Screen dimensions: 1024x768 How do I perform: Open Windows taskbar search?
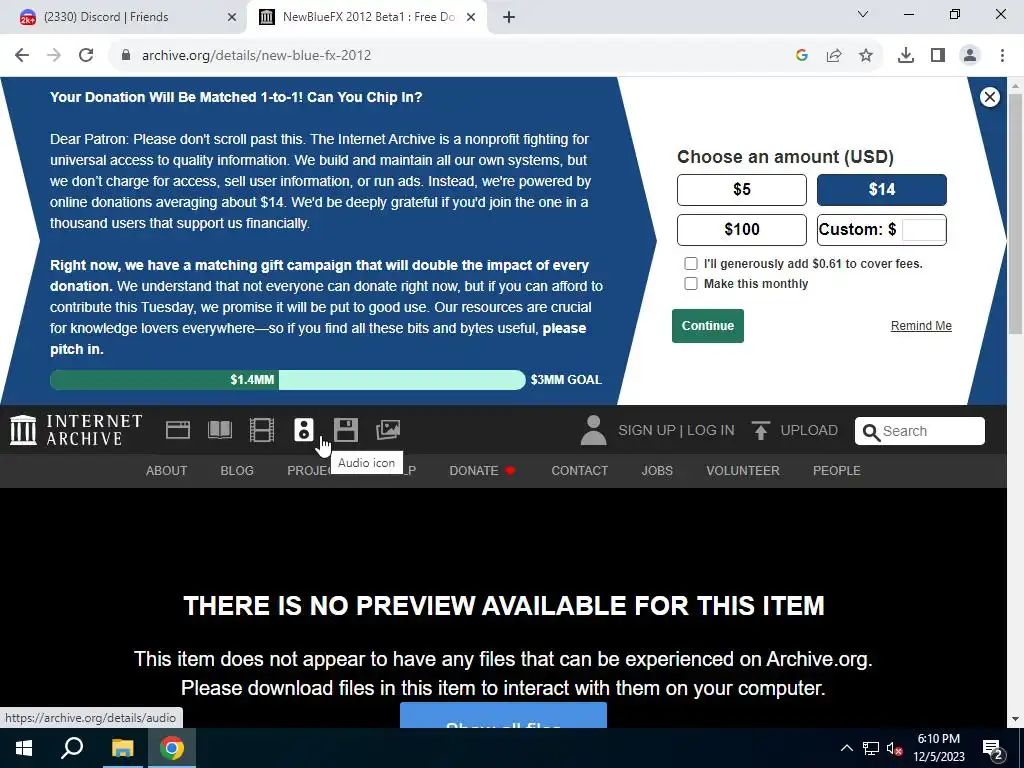72,748
